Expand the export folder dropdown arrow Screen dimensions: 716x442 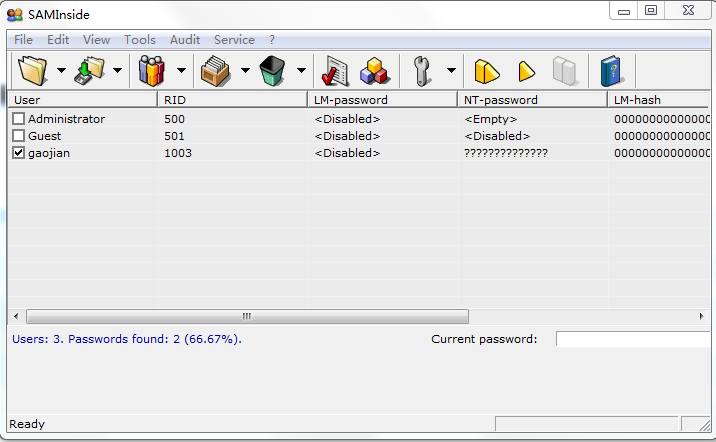(117, 70)
